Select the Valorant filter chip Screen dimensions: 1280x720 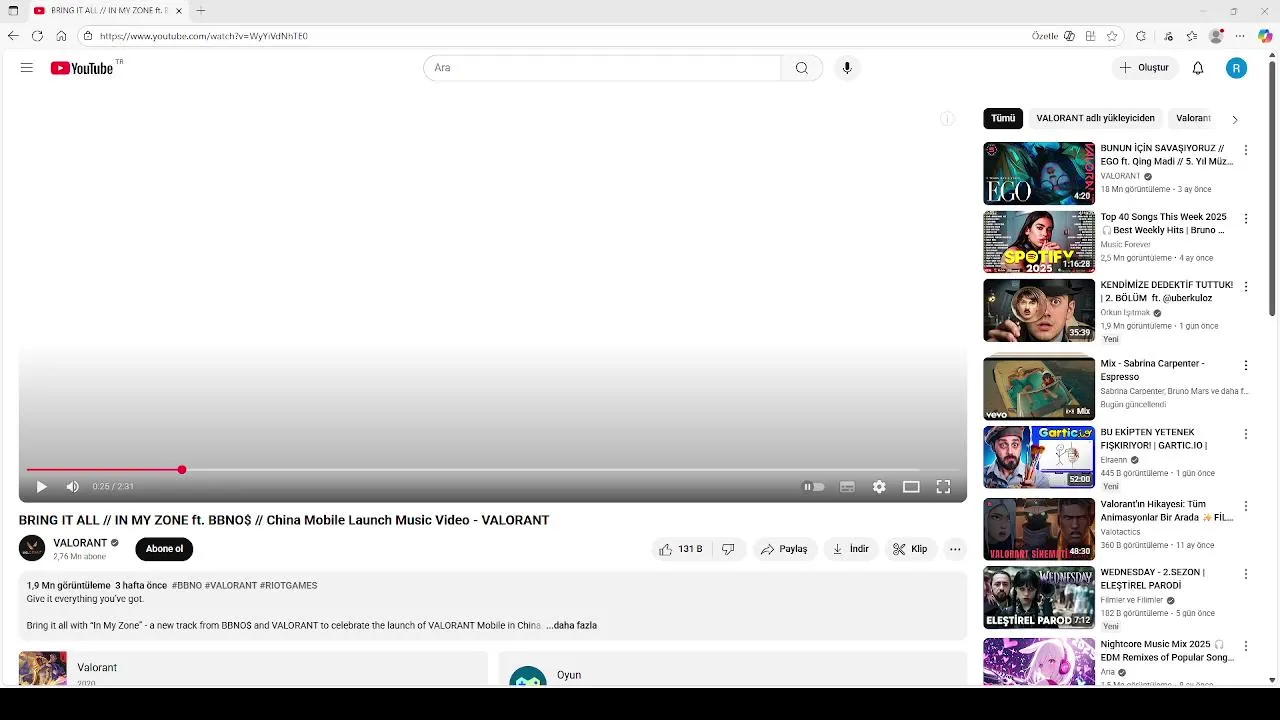(1193, 118)
